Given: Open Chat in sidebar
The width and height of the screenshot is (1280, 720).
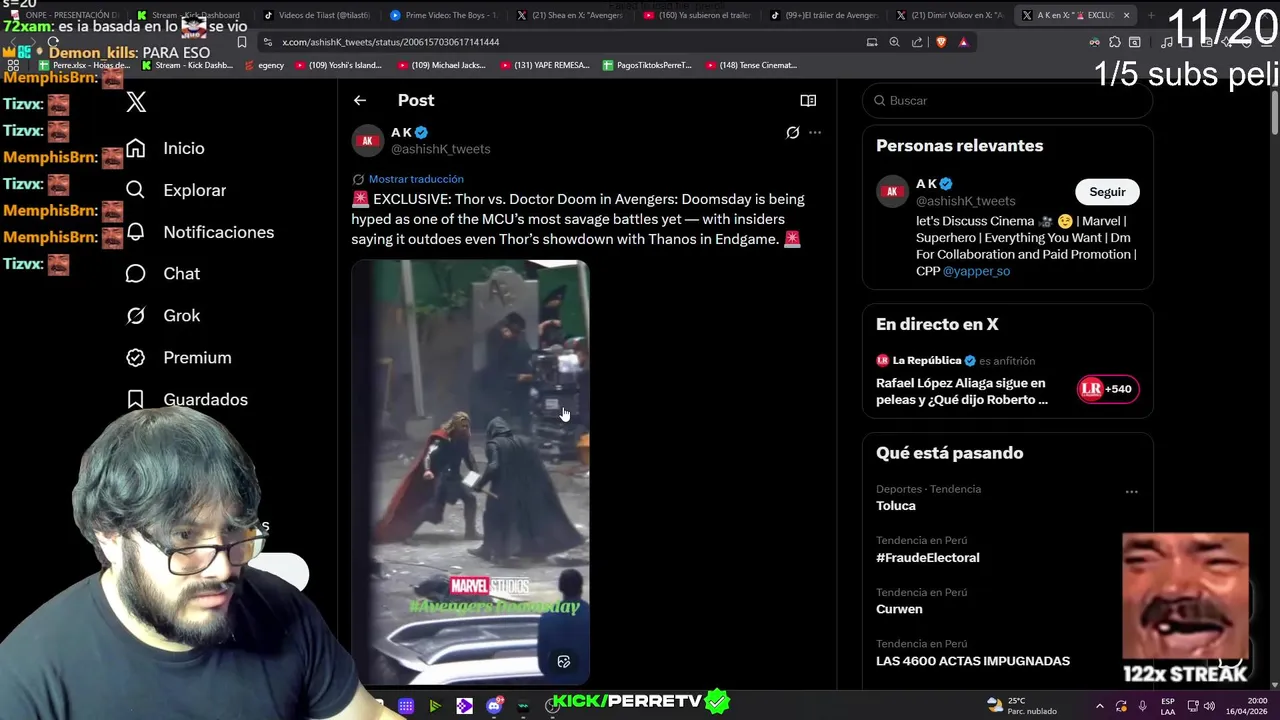Looking at the screenshot, I should [163, 273].
